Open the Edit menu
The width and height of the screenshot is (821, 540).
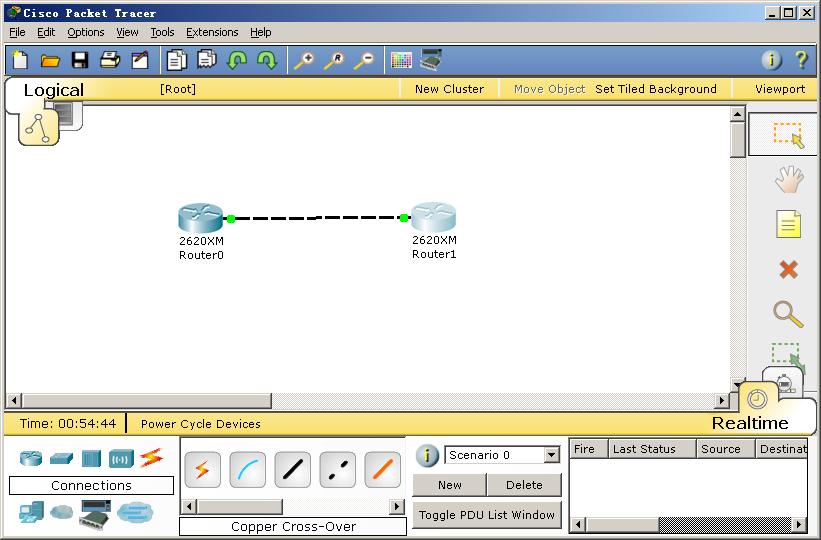[46, 32]
